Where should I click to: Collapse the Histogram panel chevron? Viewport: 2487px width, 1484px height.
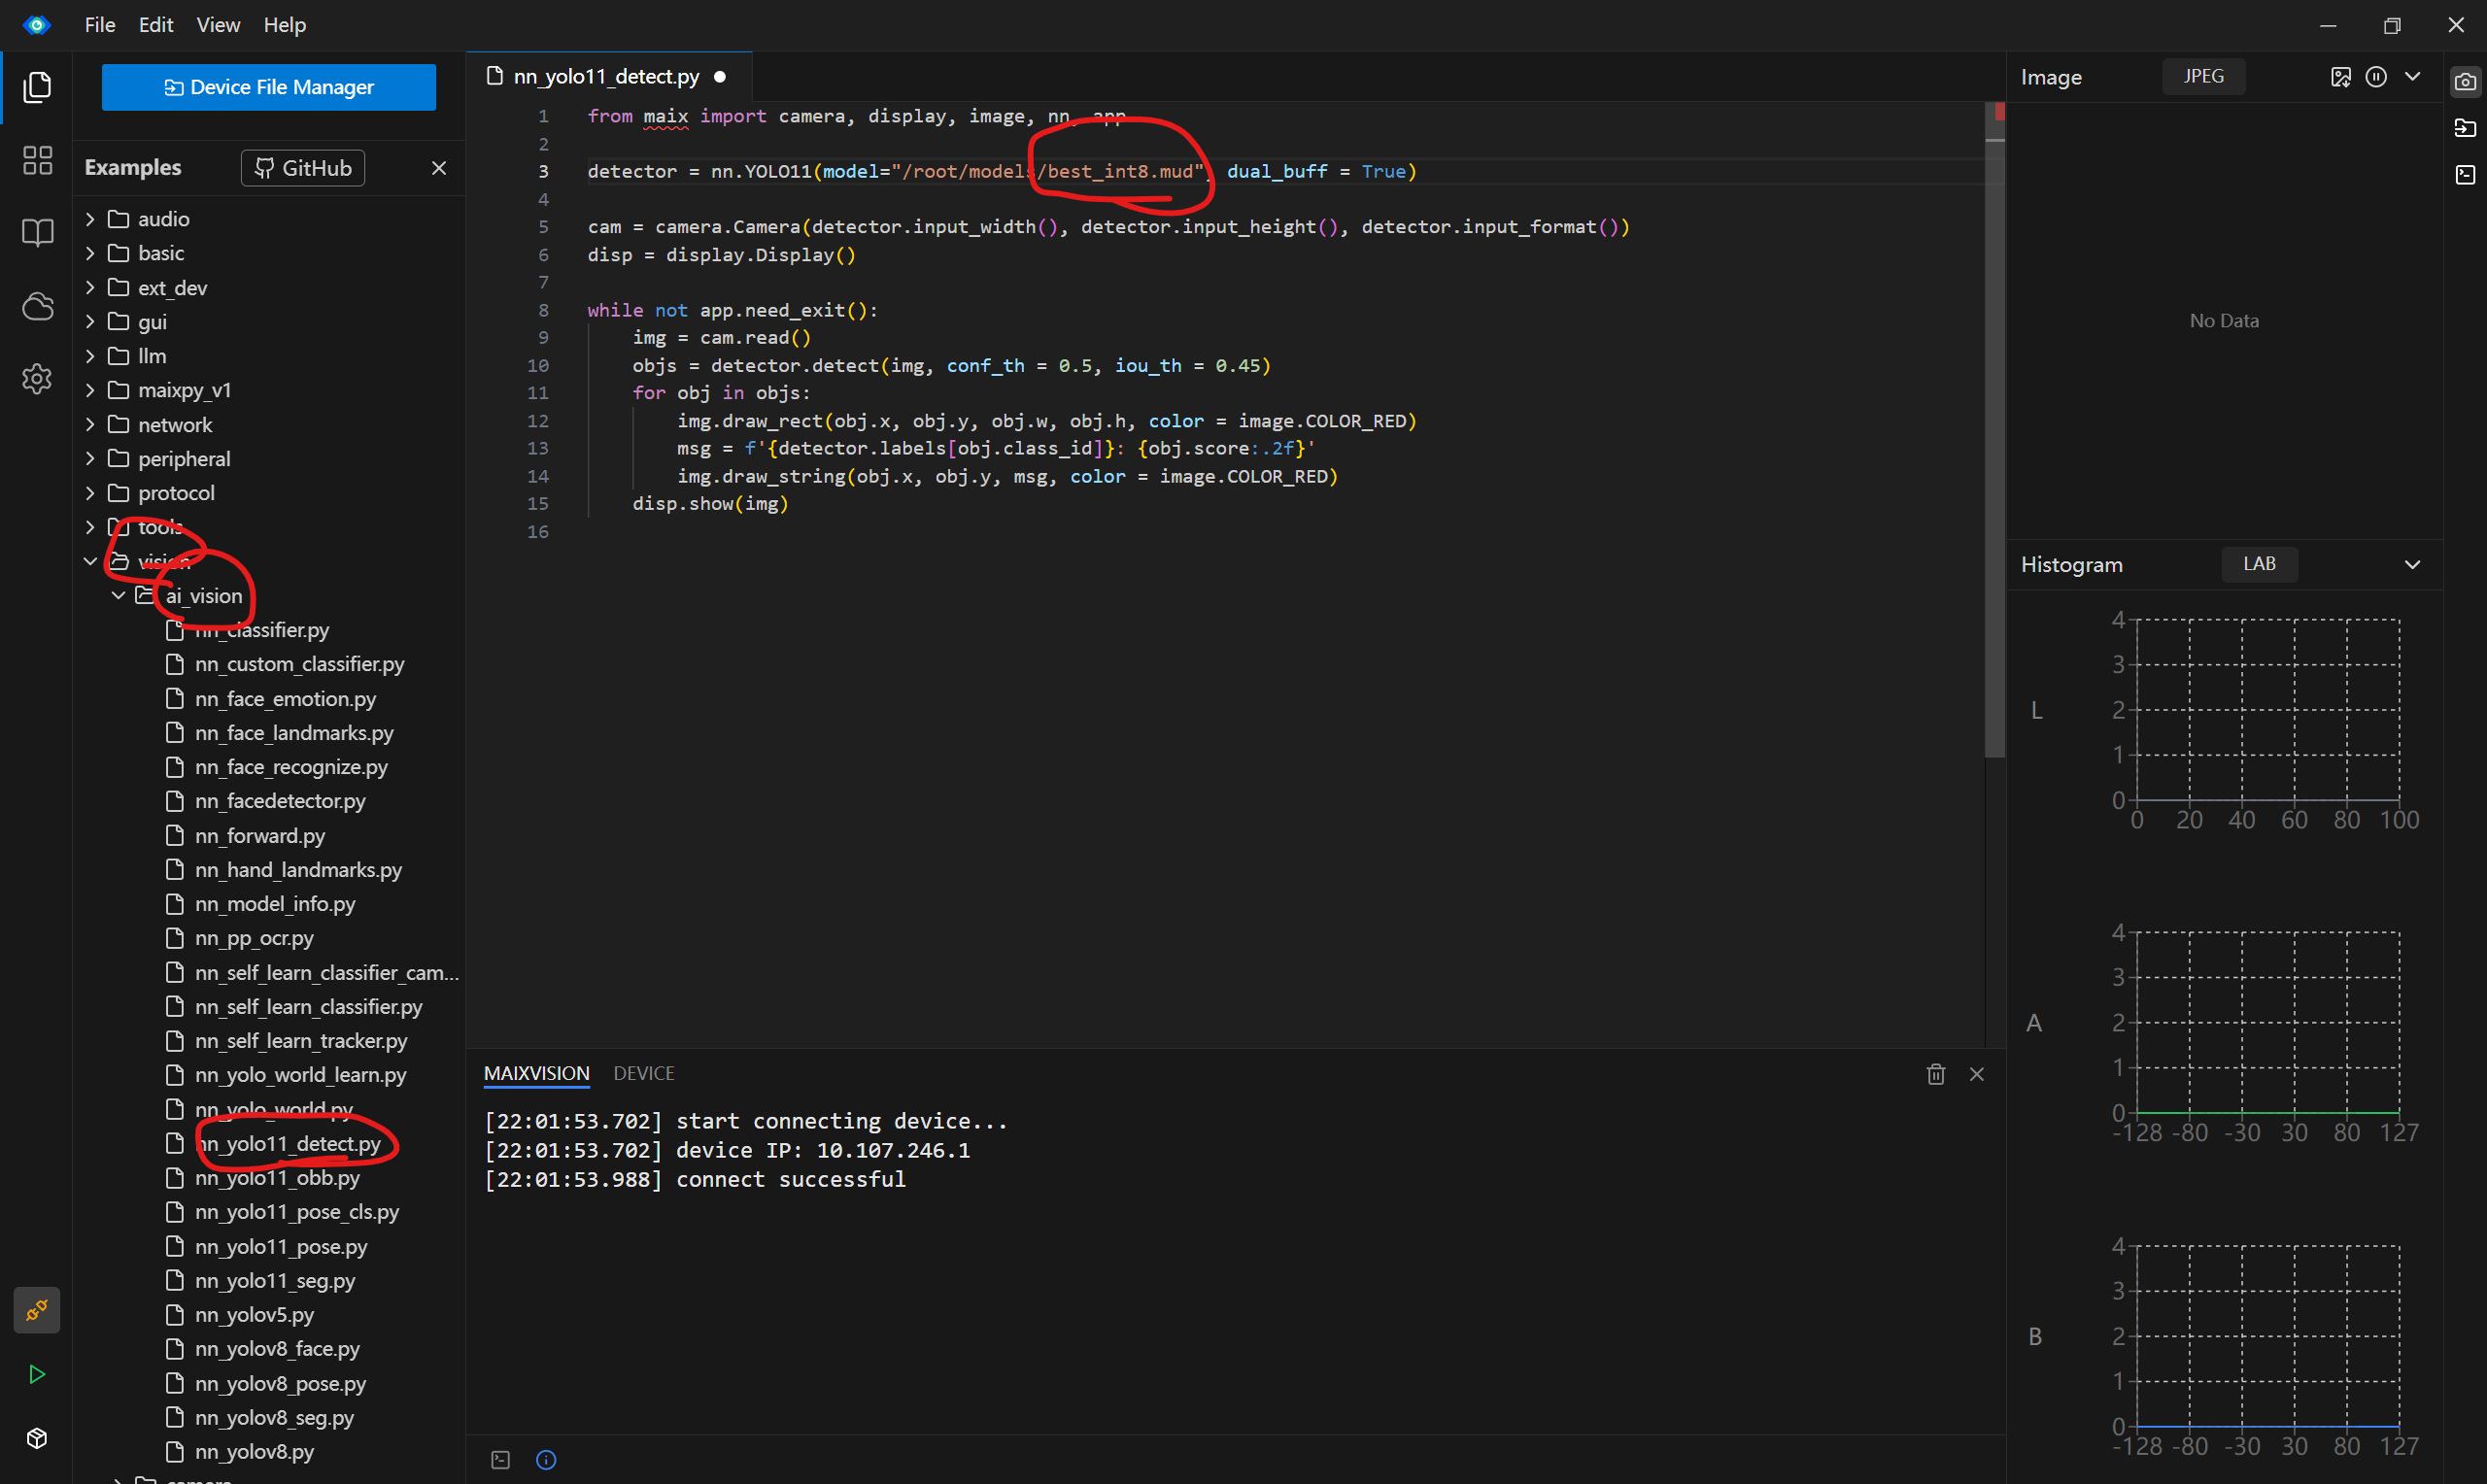tap(2412, 565)
